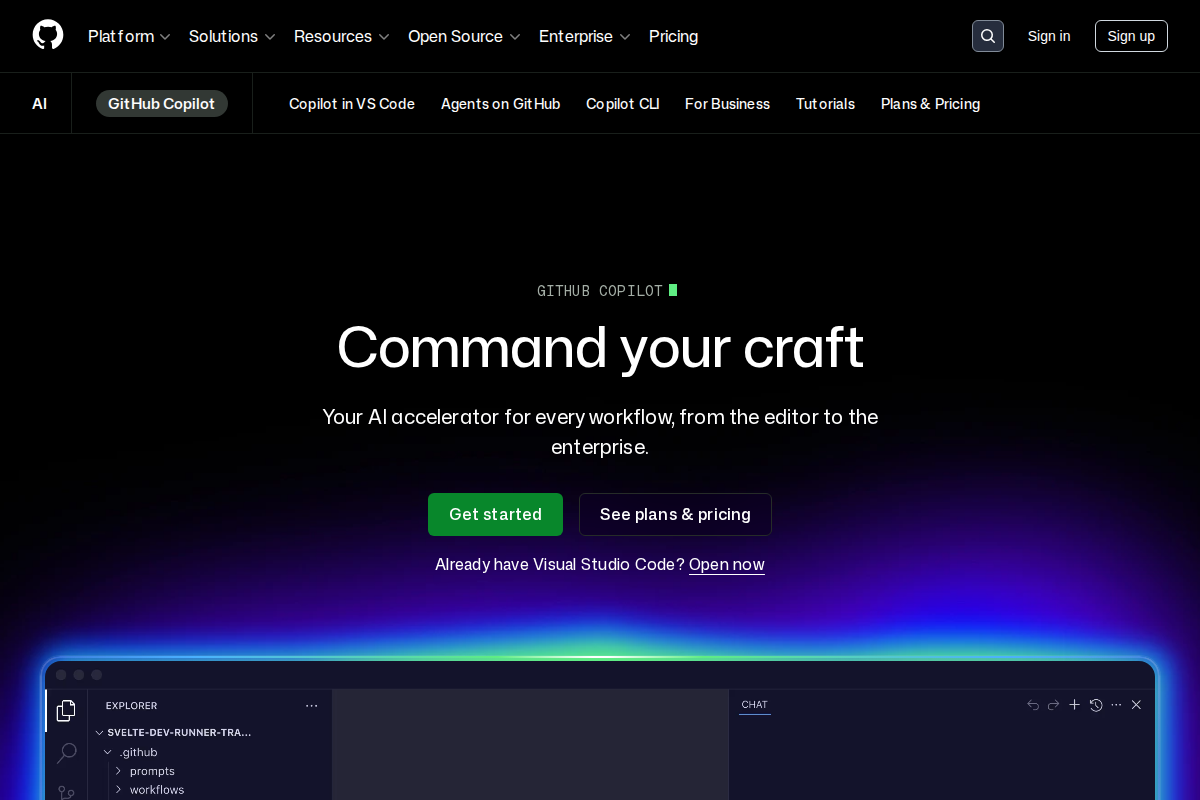Select the search icon in editor sidebar
This screenshot has height=800, width=1200.
coord(66,752)
